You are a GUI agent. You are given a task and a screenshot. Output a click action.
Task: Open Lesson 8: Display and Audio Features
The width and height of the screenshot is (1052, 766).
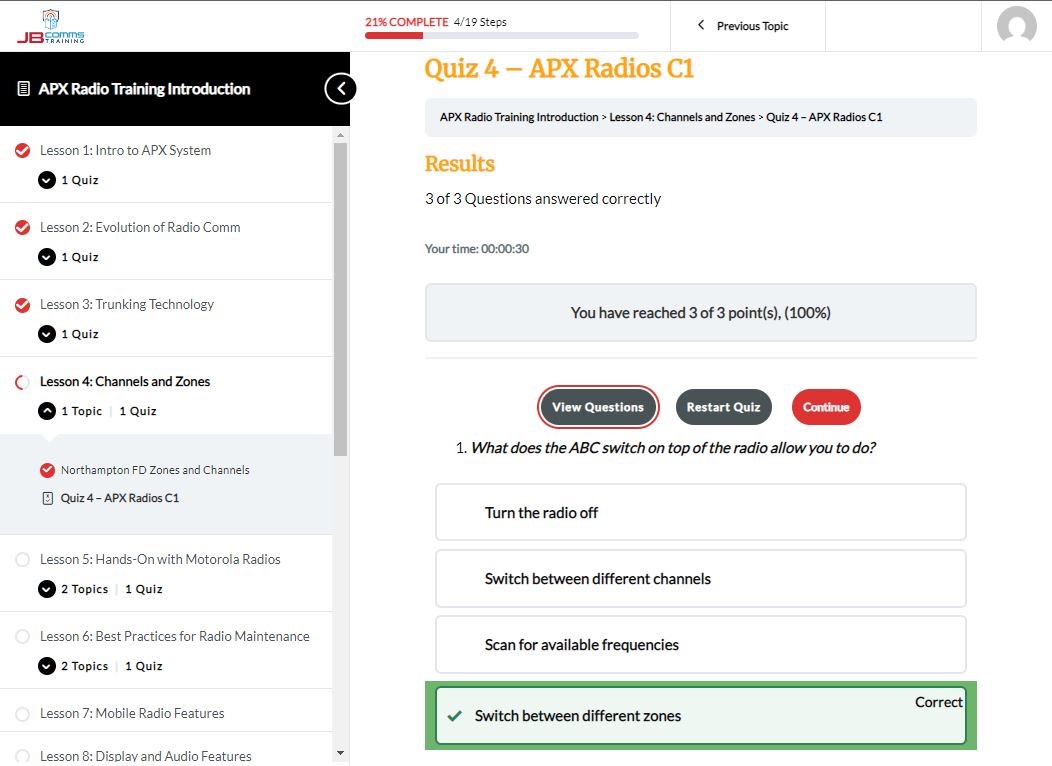(x=146, y=756)
